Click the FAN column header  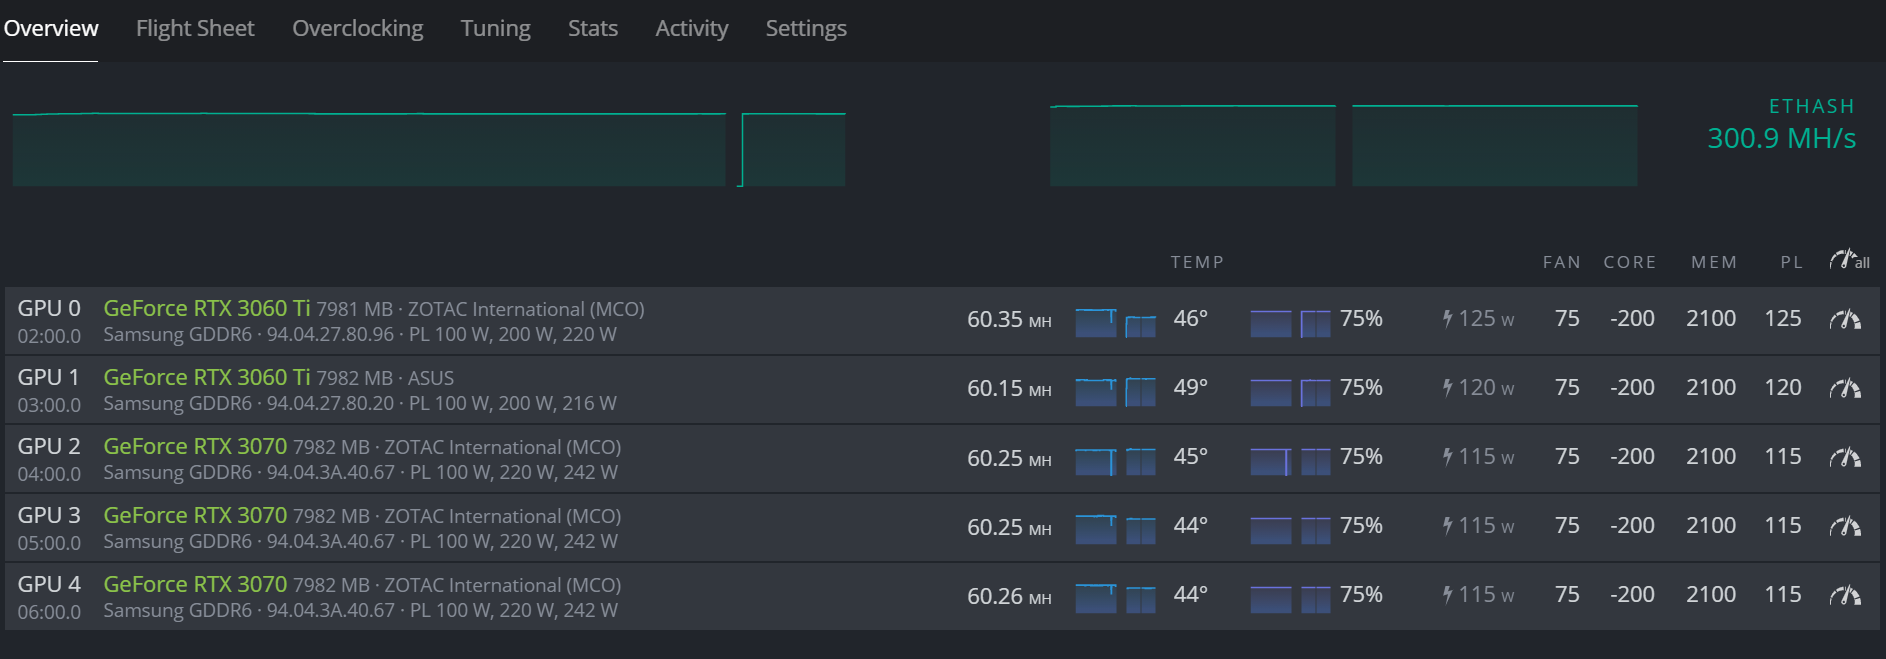pyautogui.click(x=1562, y=262)
